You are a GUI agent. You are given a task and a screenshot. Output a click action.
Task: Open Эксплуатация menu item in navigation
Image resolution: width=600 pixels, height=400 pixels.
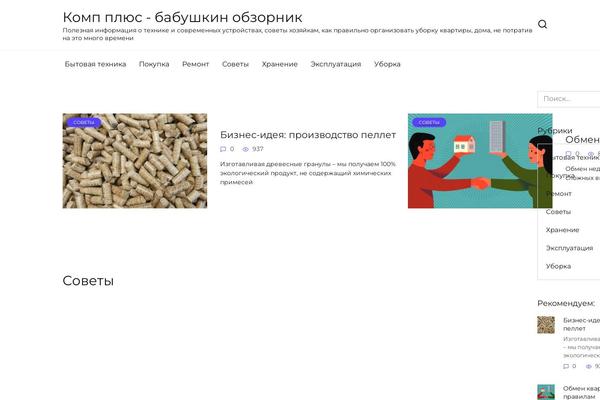click(336, 64)
